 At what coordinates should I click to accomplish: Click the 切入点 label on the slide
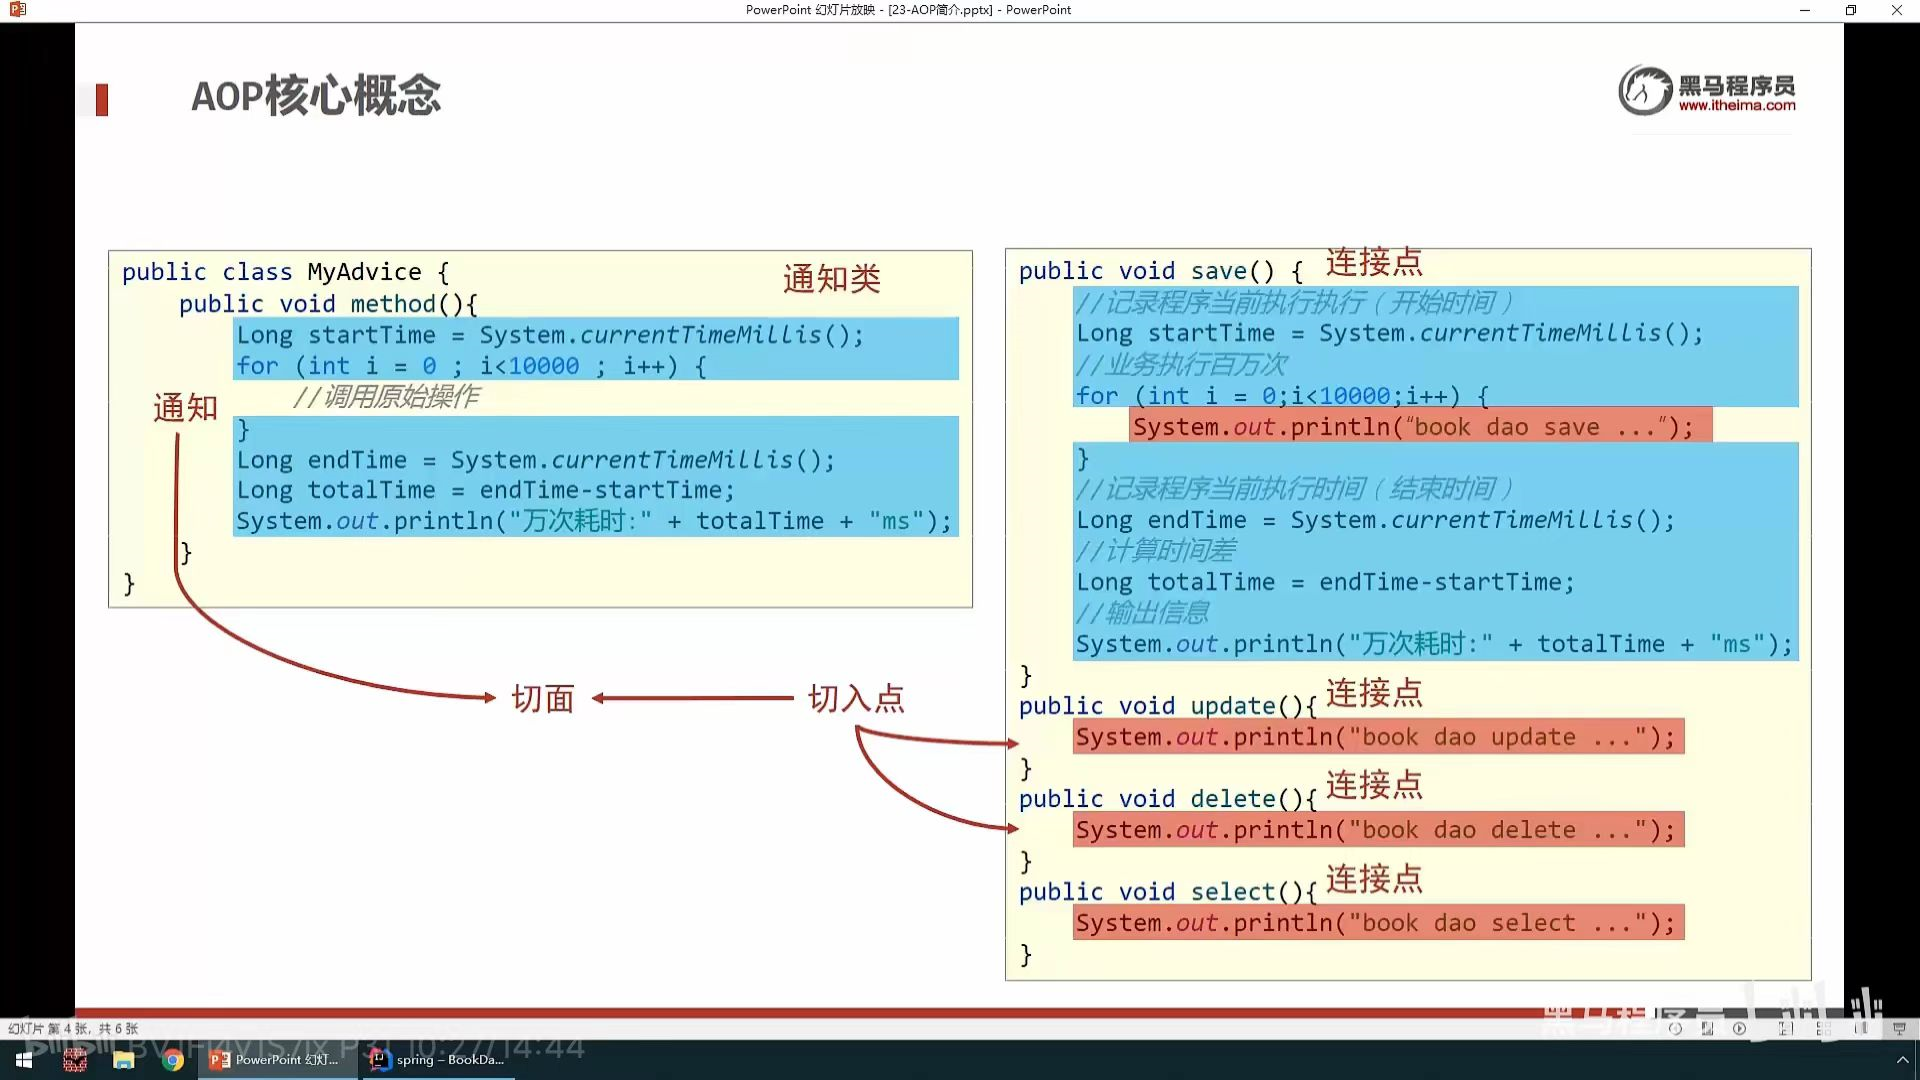856,698
